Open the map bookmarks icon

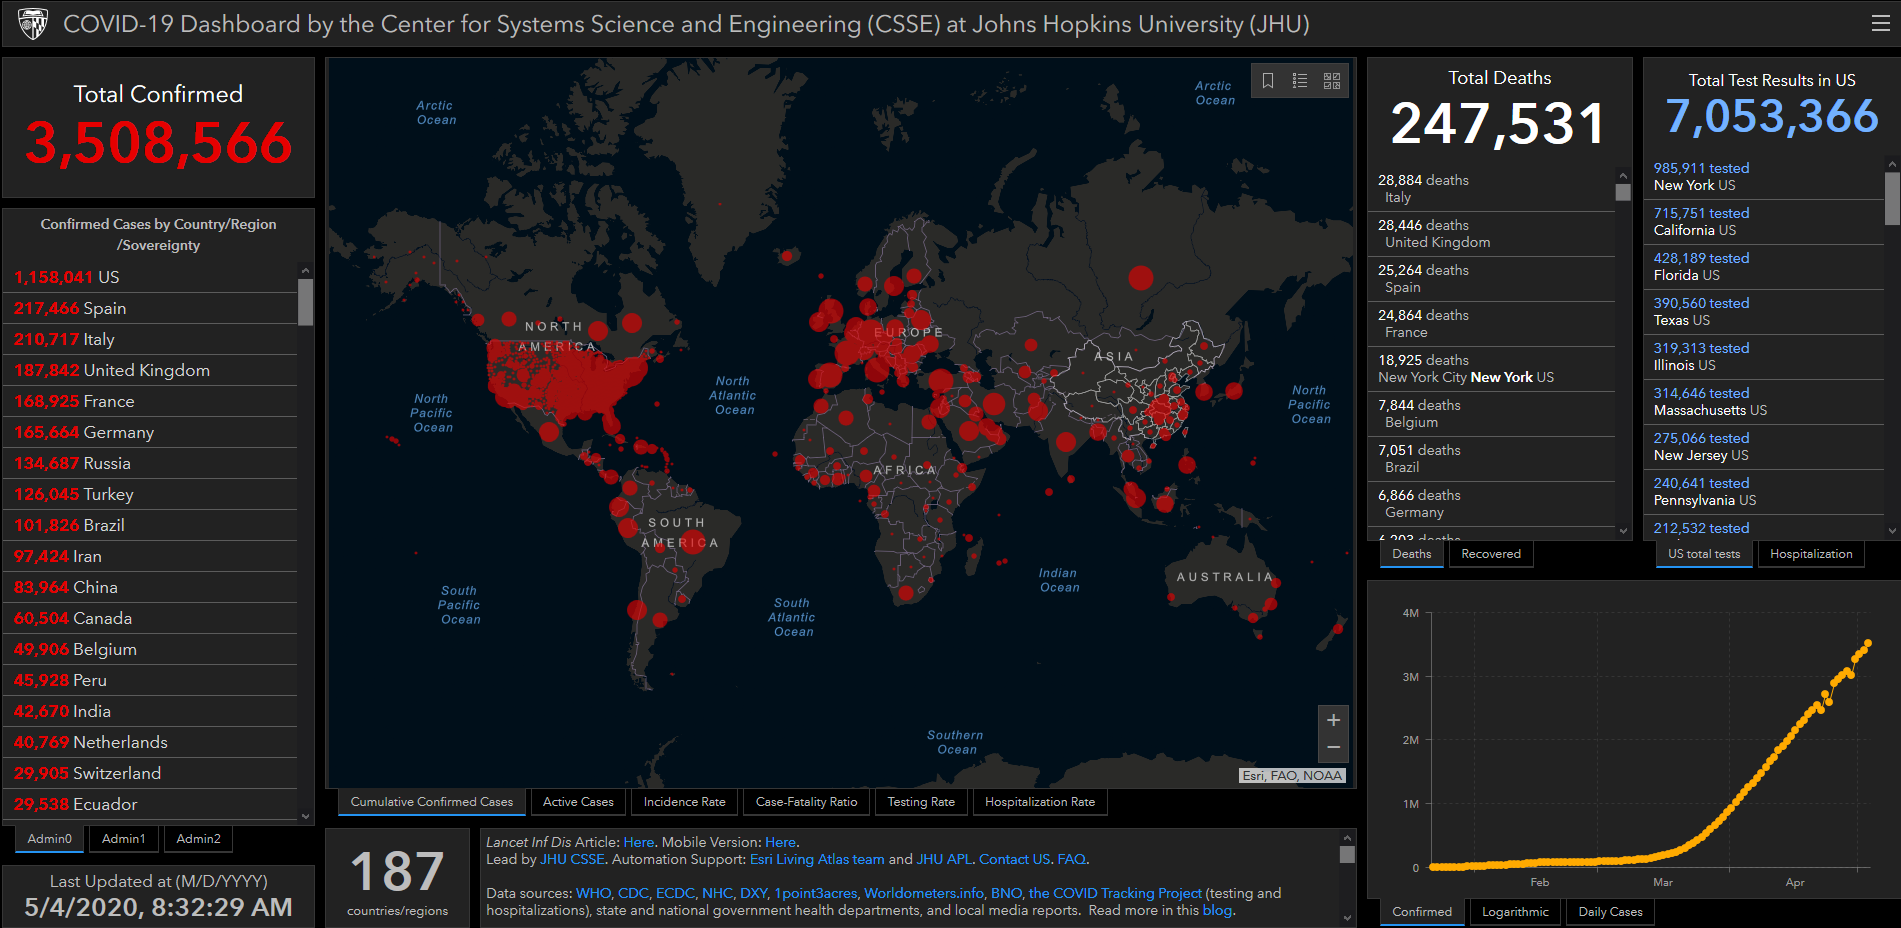click(x=1268, y=81)
